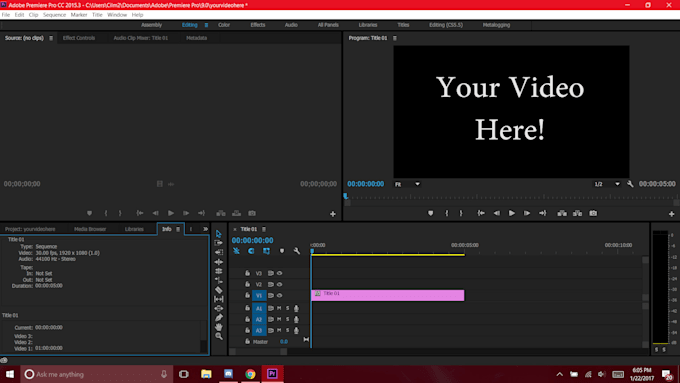Export frame with Program monitor camera
Screen dimensions: 680x383
(x=593, y=213)
